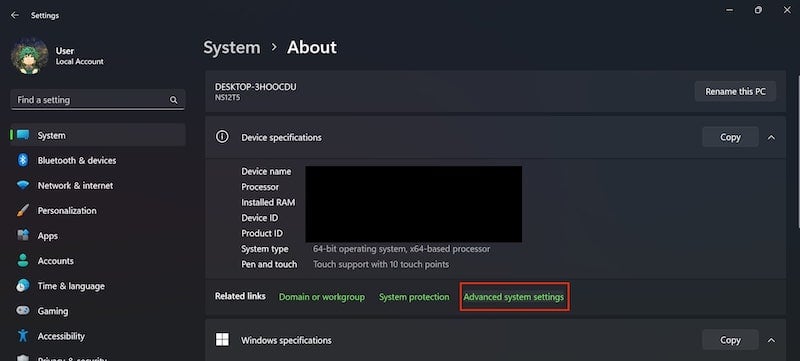Image resolution: width=800 pixels, height=361 pixels.
Task: Click the Gaming controller icon
Action: tap(23, 311)
